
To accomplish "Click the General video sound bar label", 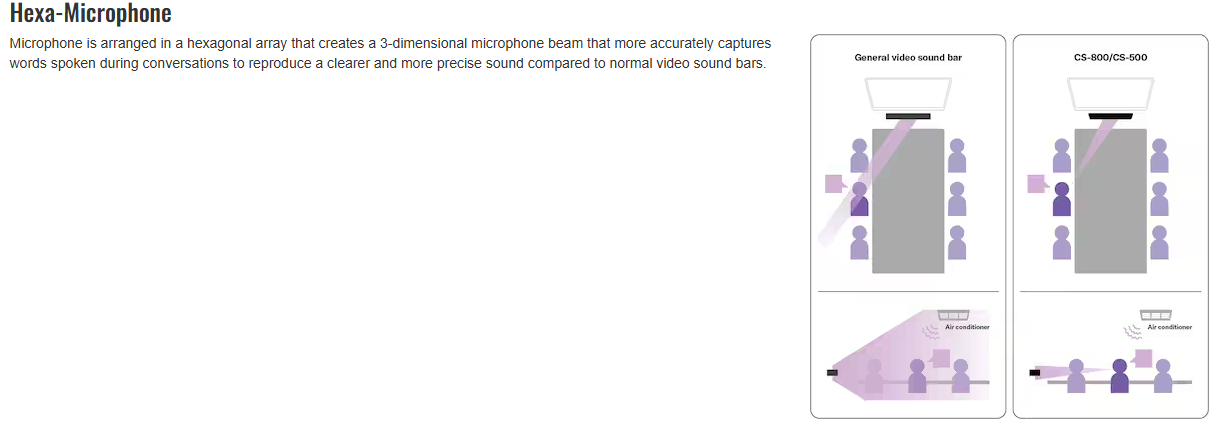I will coord(908,58).
